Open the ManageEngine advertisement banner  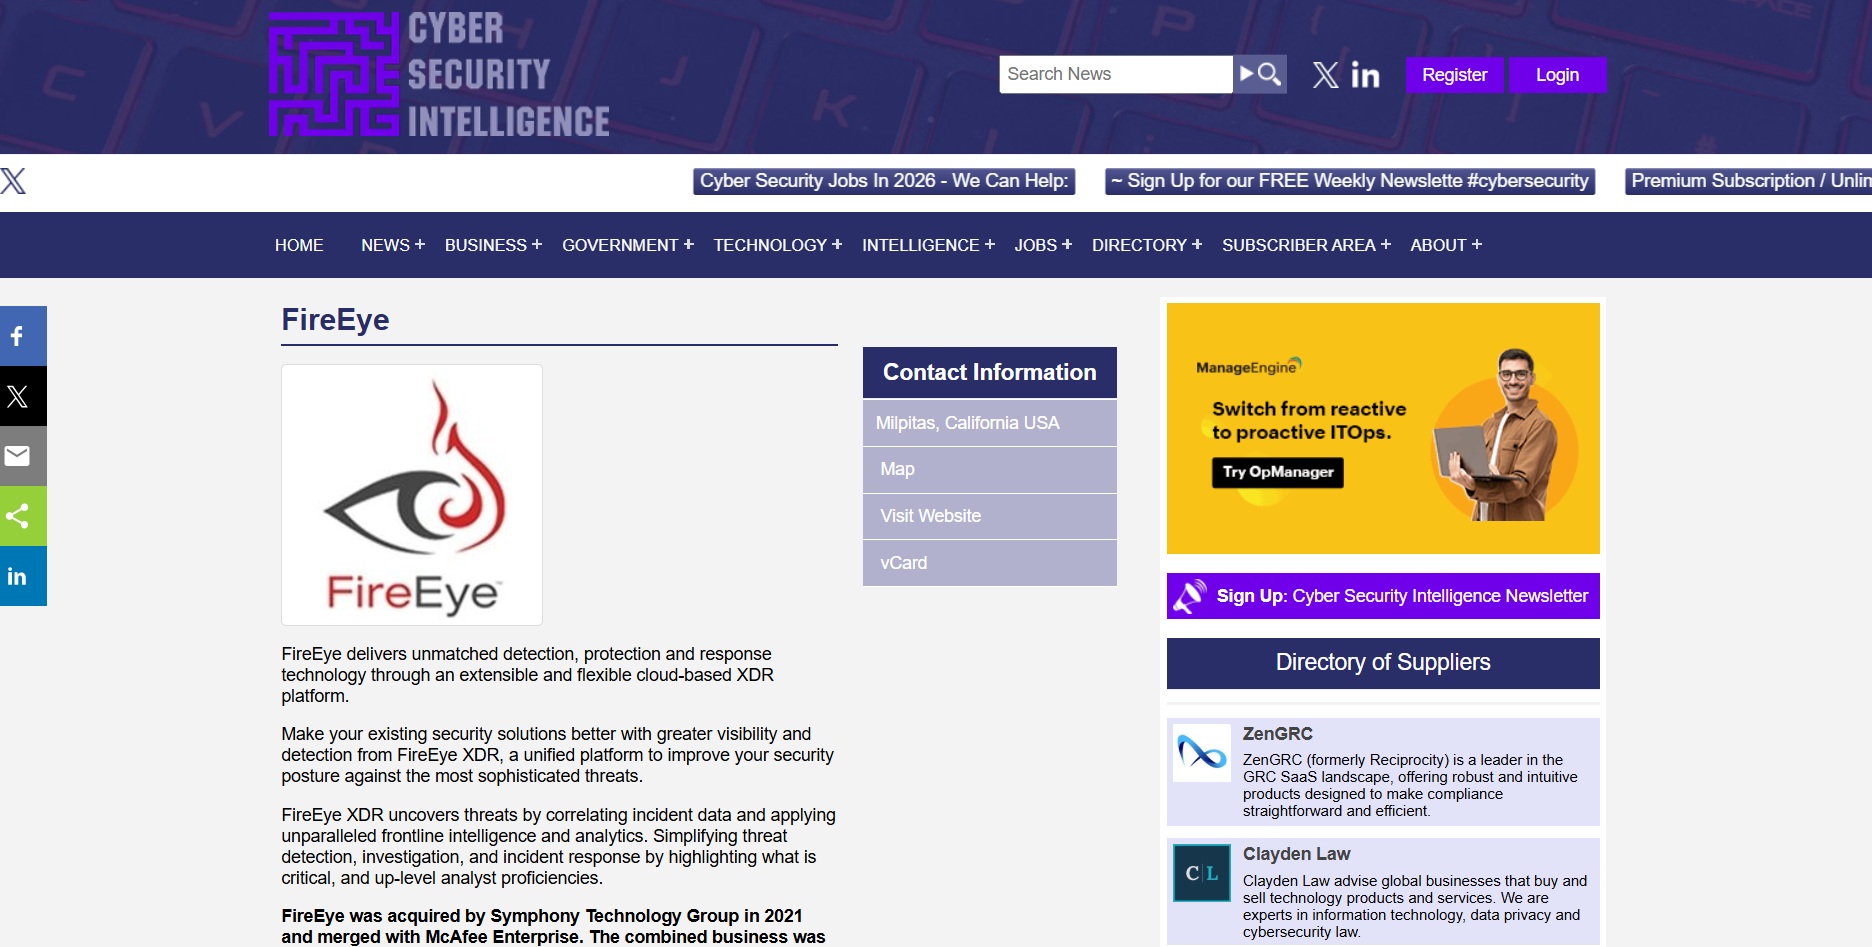[x=1383, y=428]
